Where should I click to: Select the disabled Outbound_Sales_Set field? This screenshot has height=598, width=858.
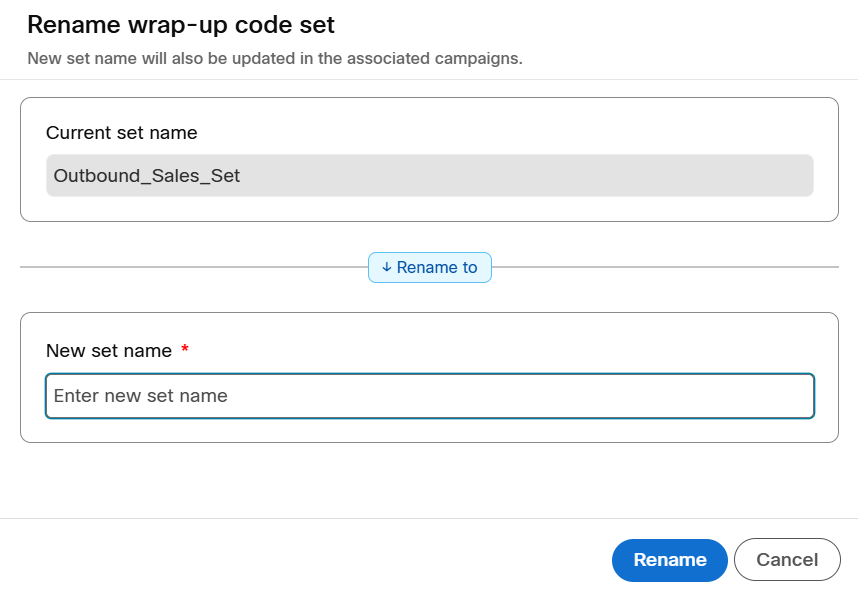(430, 176)
